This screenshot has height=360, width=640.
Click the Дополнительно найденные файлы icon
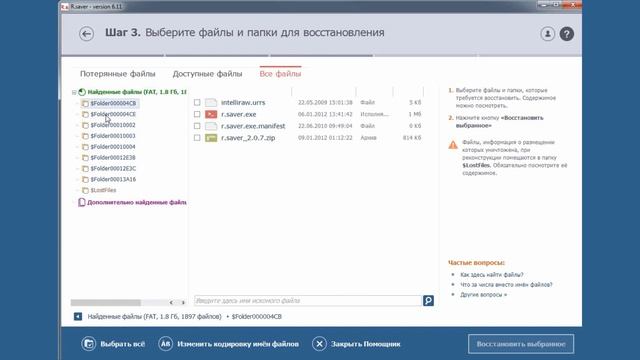click(82, 202)
